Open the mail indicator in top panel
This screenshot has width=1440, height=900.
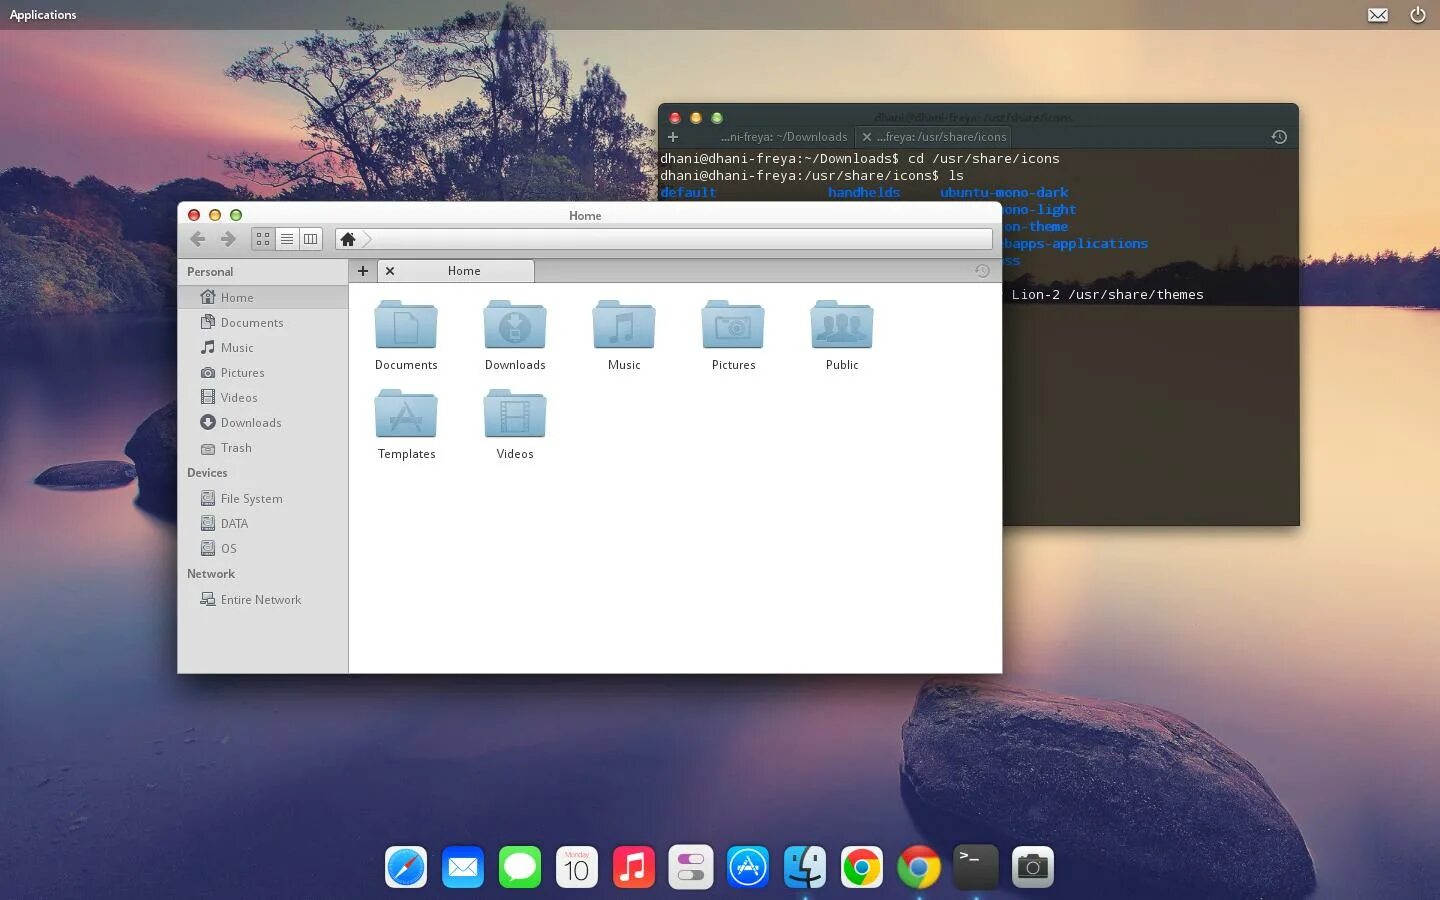coord(1378,15)
